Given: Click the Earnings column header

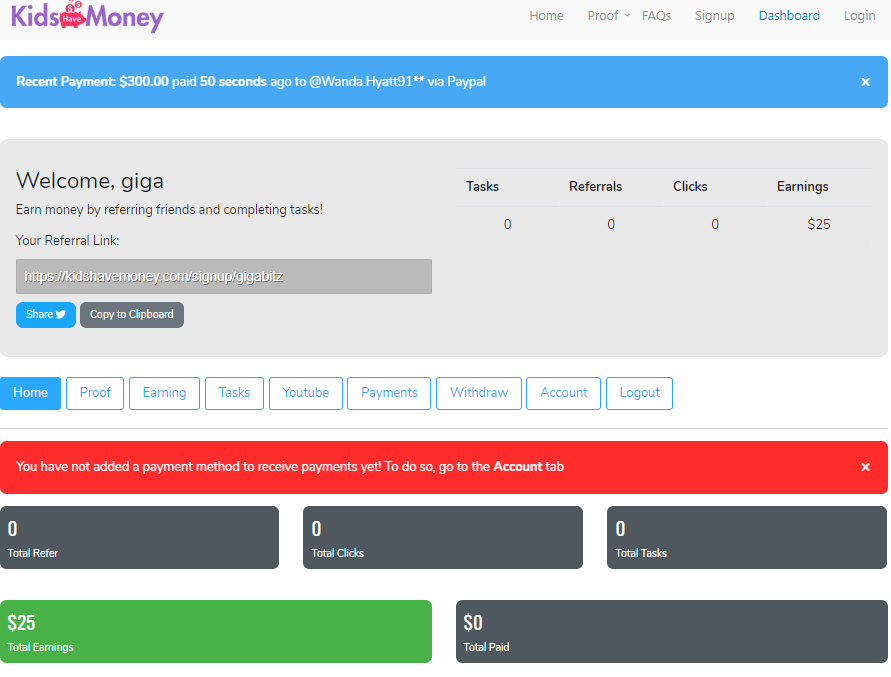Looking at the screenshot, I should click(x=802, y=186).
